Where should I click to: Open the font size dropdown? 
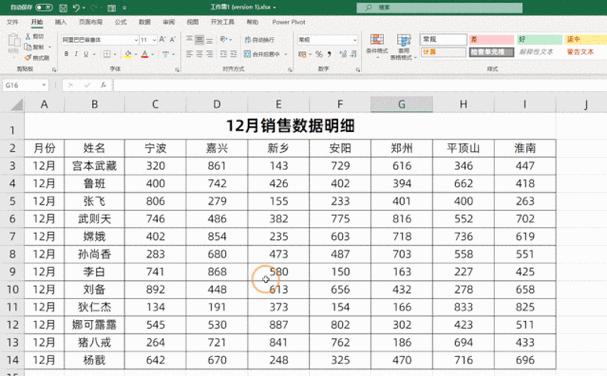(x=154, y=40)
